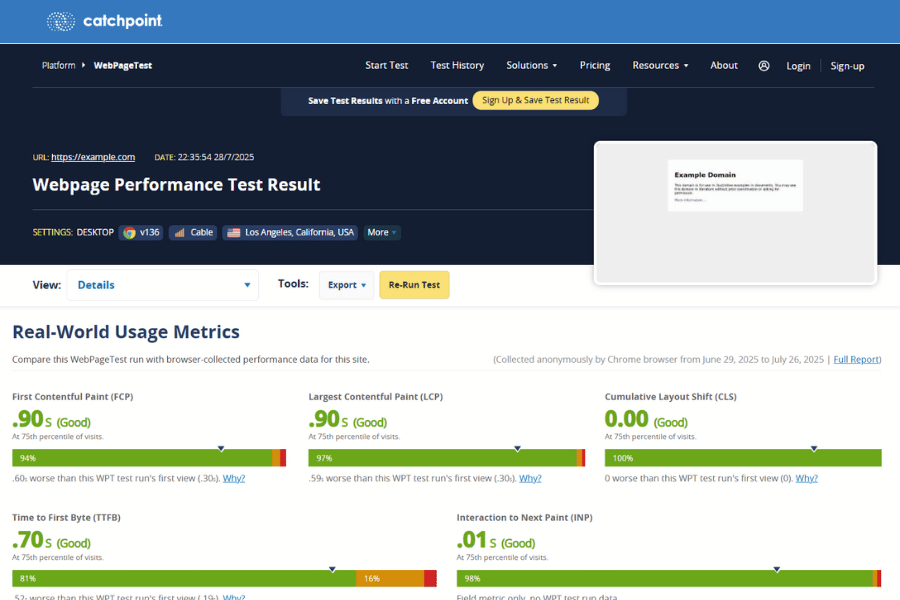Click the Webpage Performance Test Result title
This screenshot has height=600, width=900.
point(176,185)
